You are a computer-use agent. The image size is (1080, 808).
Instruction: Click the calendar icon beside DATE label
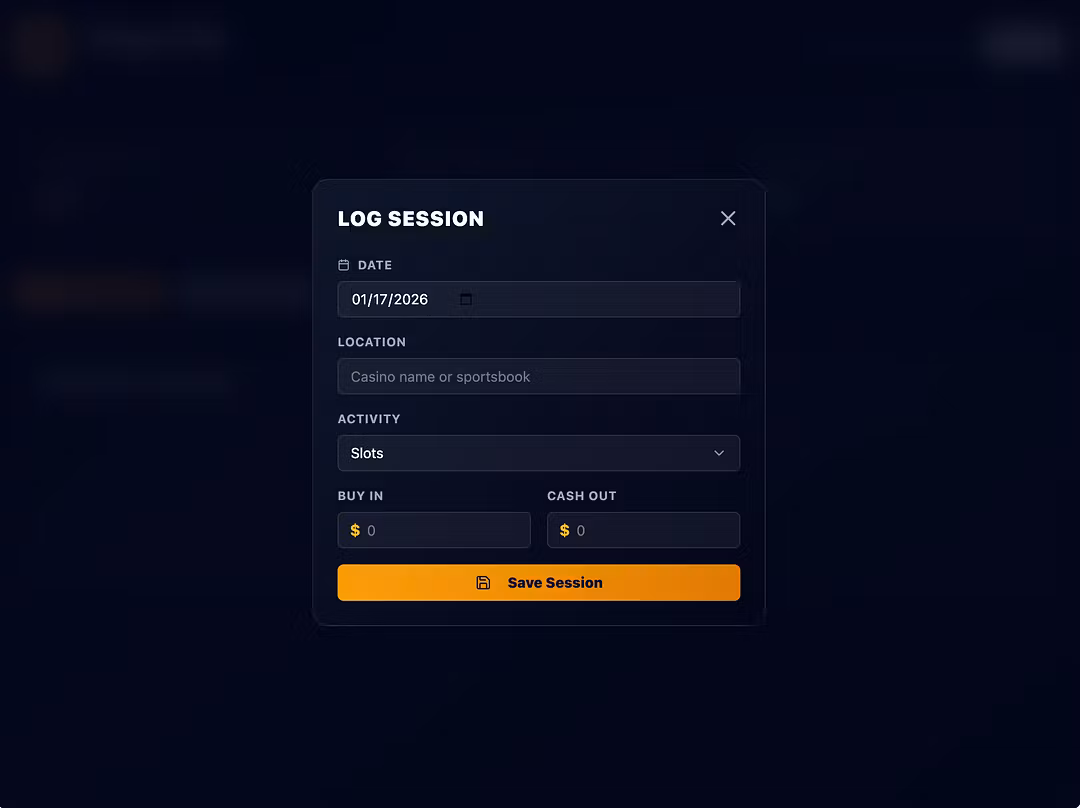click(344, 265)
